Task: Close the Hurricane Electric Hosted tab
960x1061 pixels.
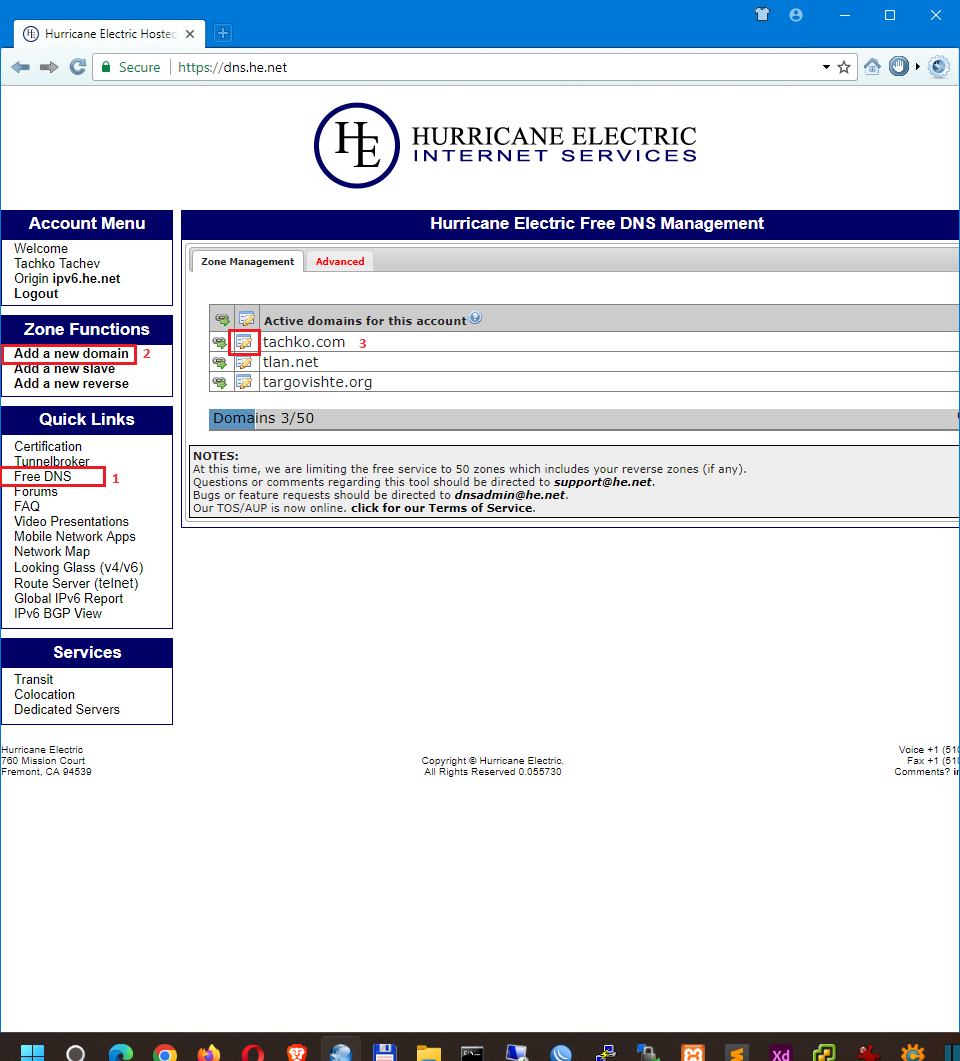Action: (x=190, y=34)
